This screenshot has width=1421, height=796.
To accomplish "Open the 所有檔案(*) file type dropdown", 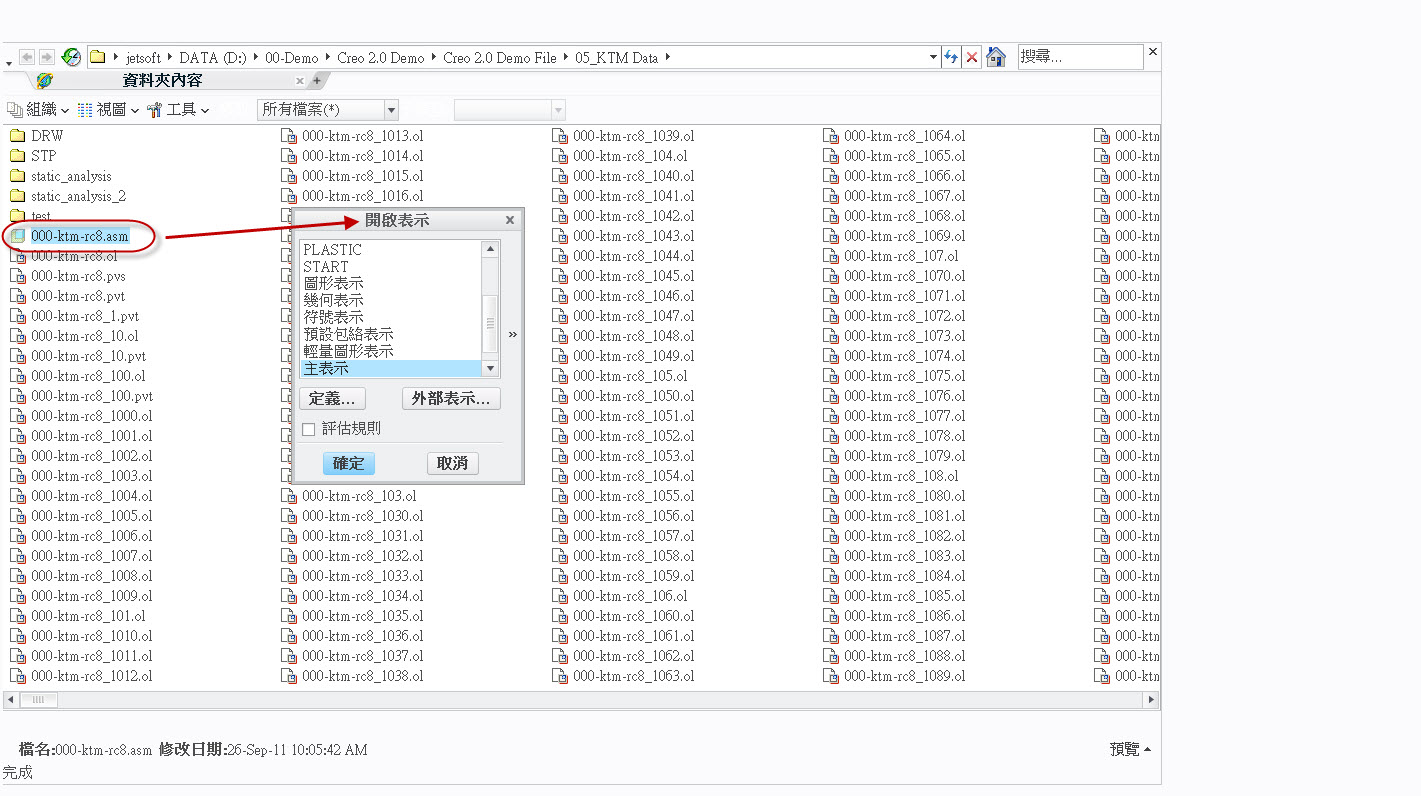I will click(391, 110).
